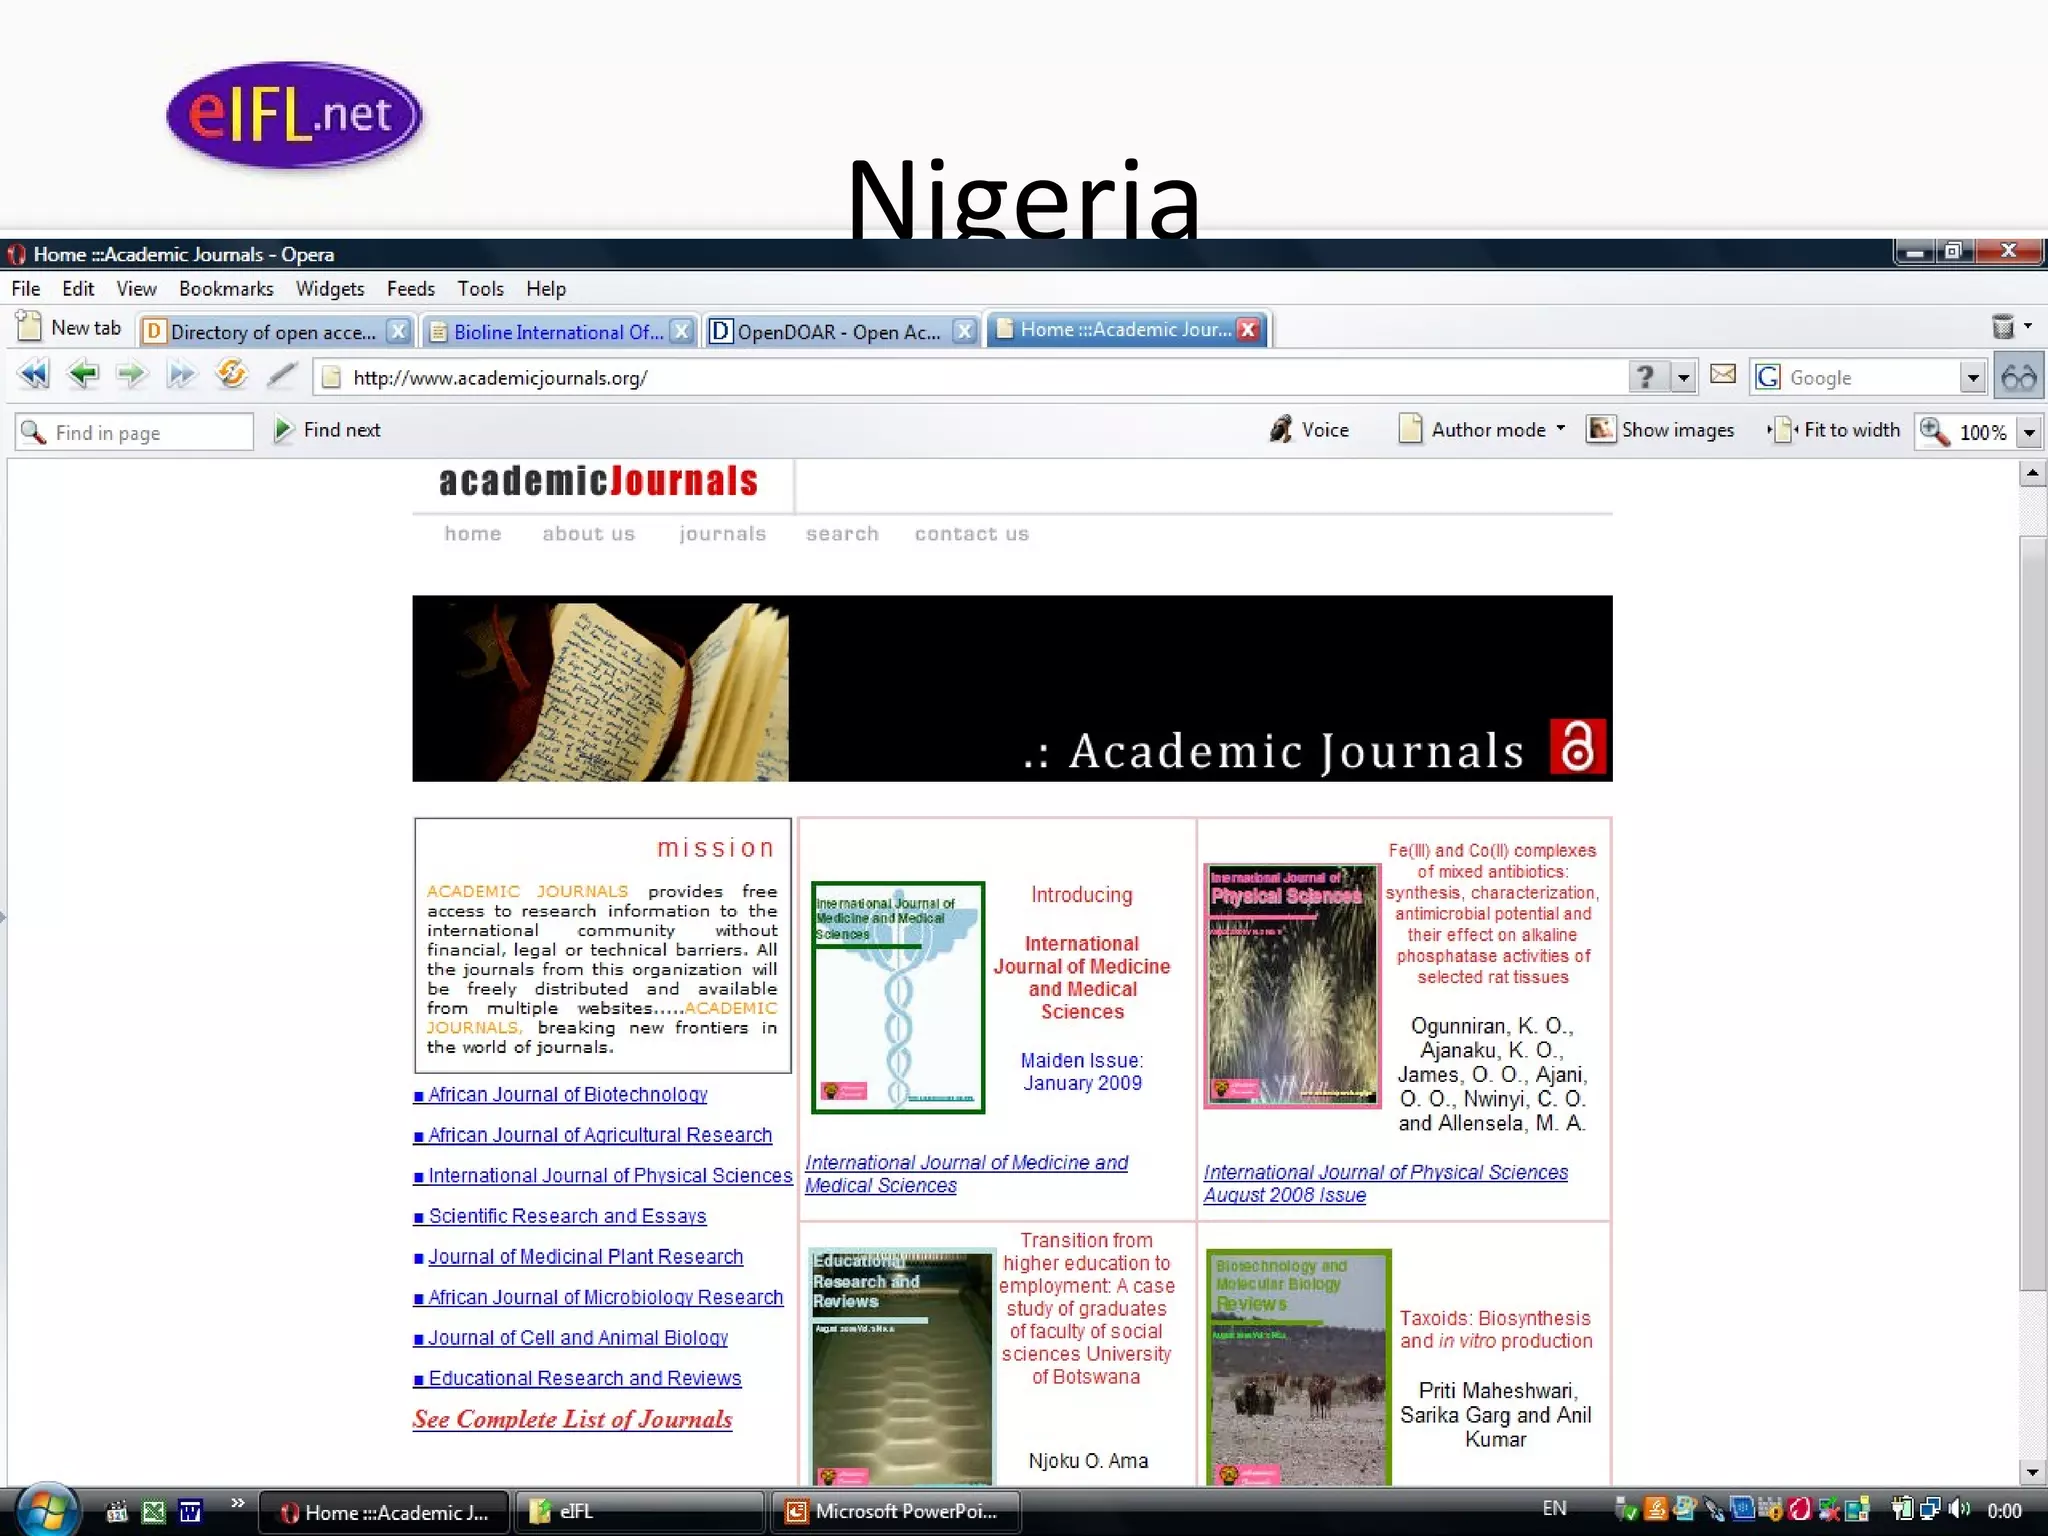Open closed tabs trash can icon
This screenshot has height=1536, width=2048.
[2003, 326]
